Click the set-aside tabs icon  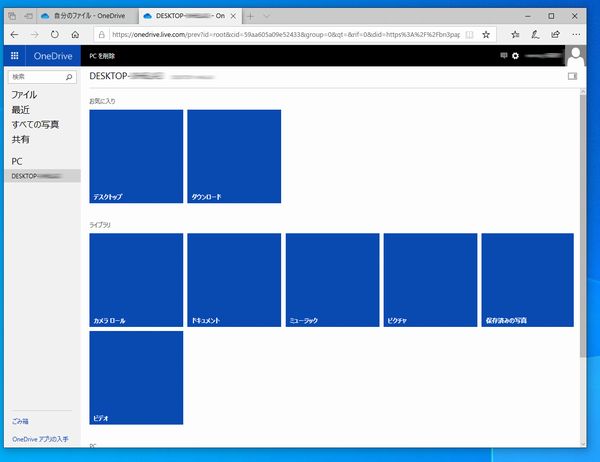tap(12, 16)
